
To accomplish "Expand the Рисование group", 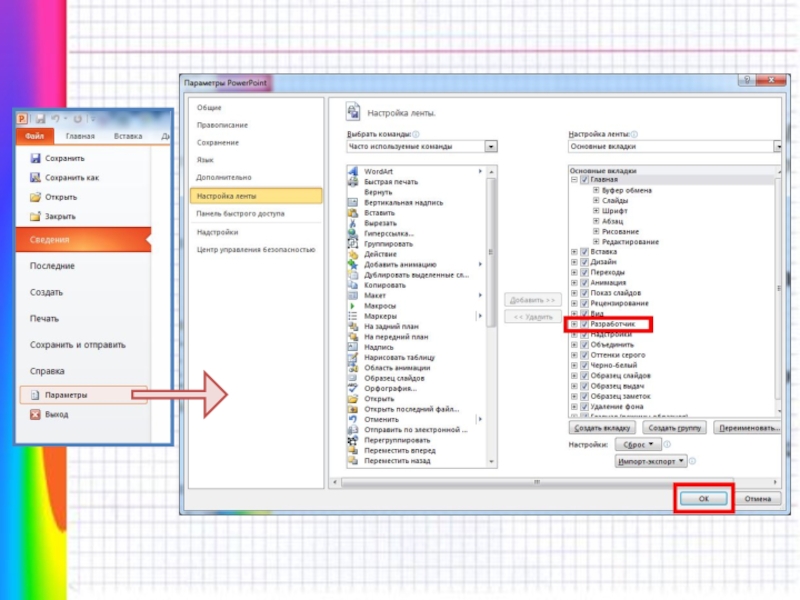I will [595, 231].
